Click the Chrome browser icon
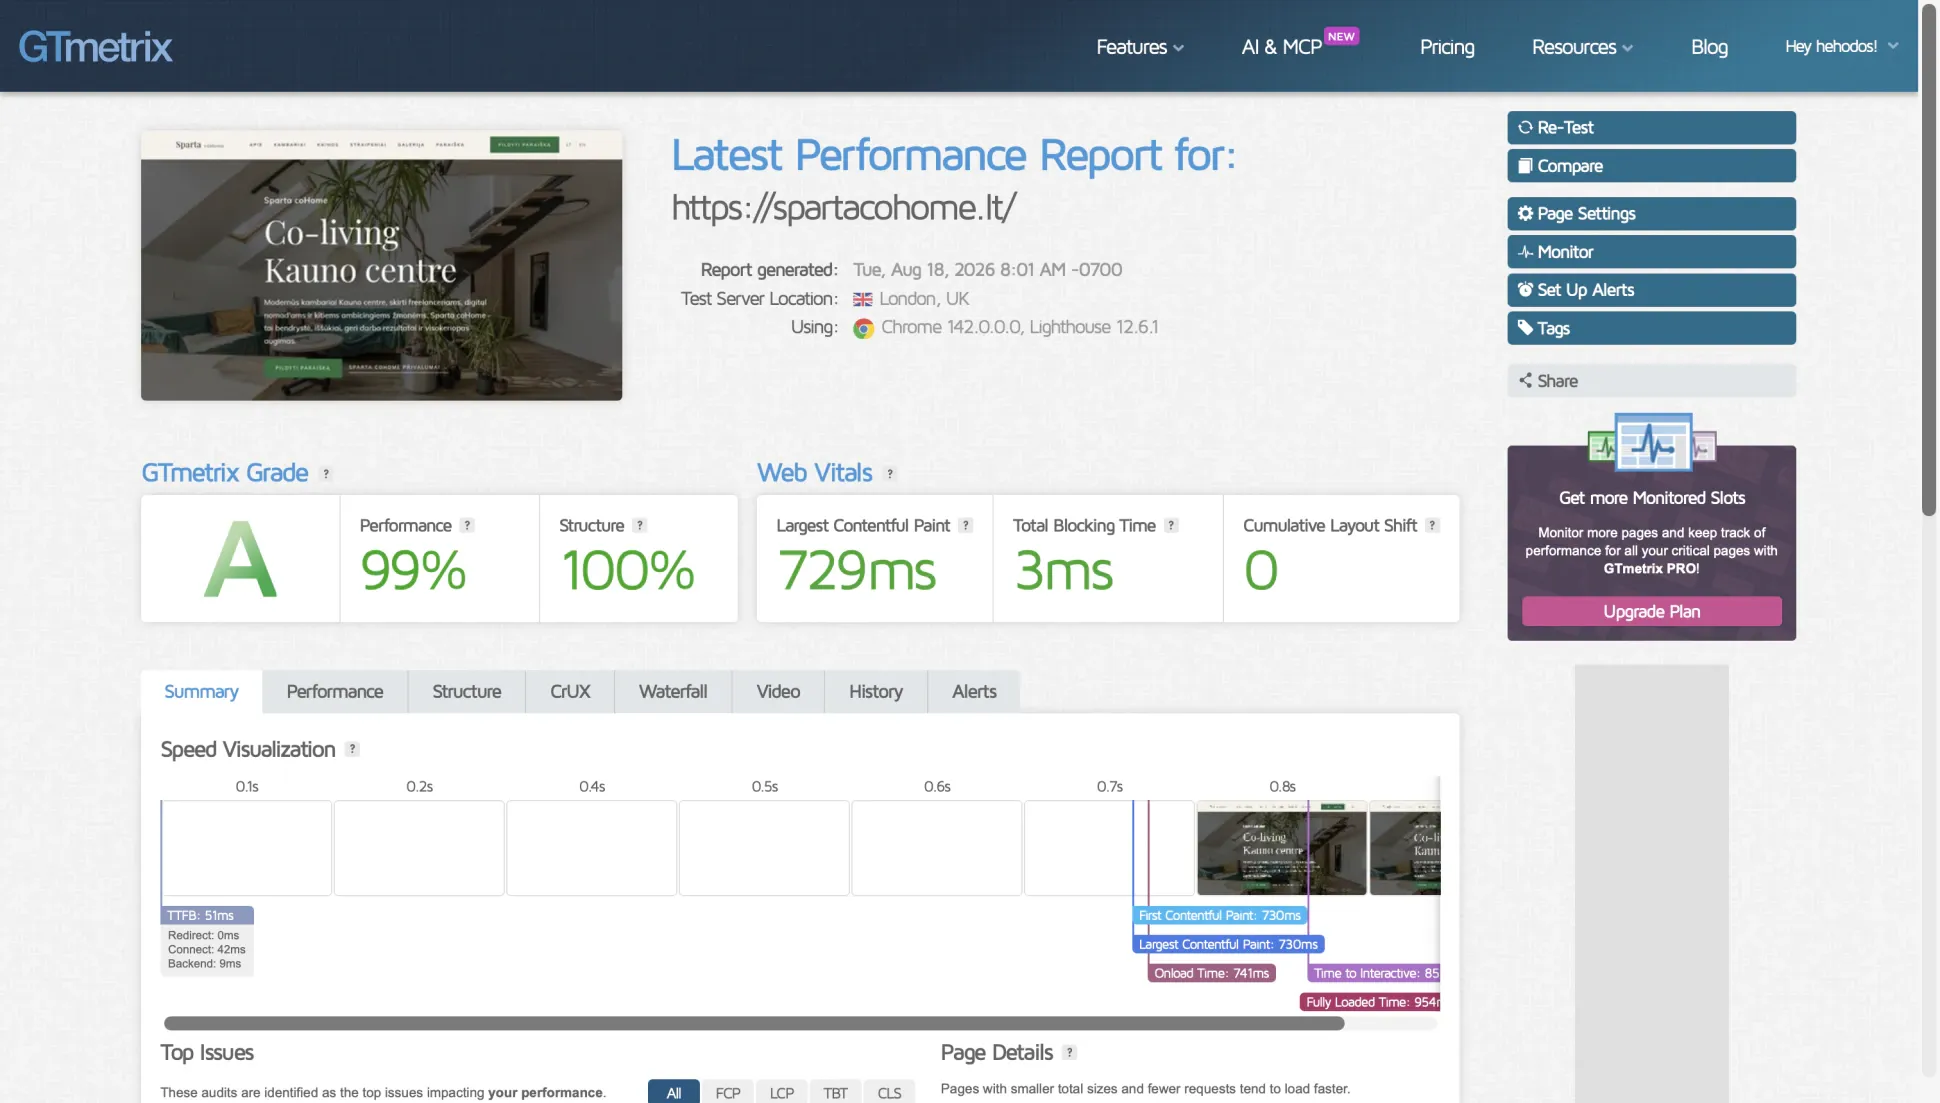The height and width of the screenshot is (1103, 1940). pyautogui.click(x=863, y=328)
